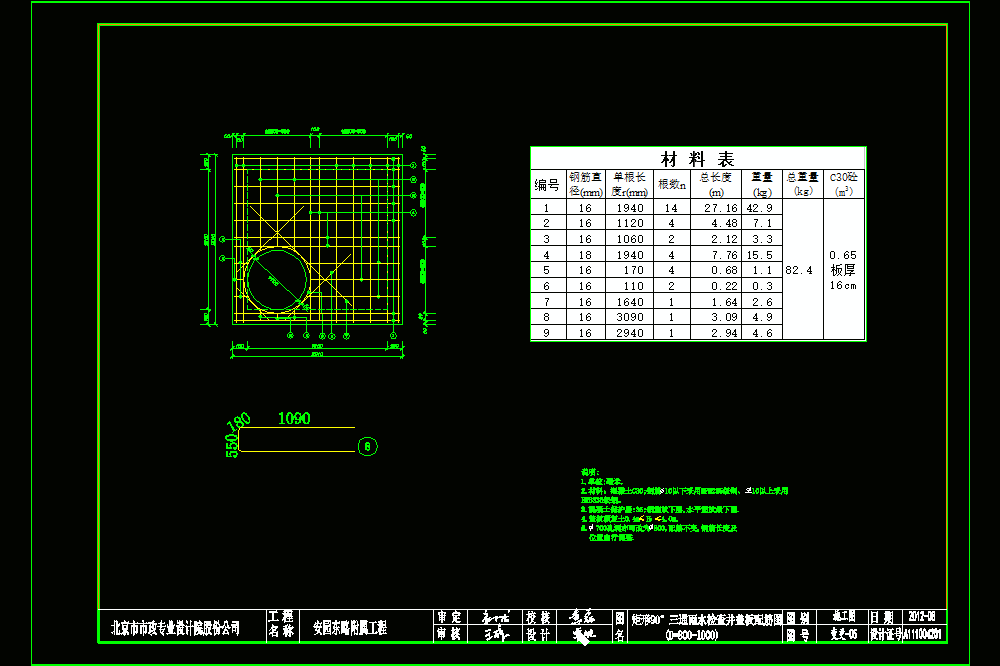Click the 审核 label in title block
This screenshot has width=1000, height=666.
(x=449, y=634)
